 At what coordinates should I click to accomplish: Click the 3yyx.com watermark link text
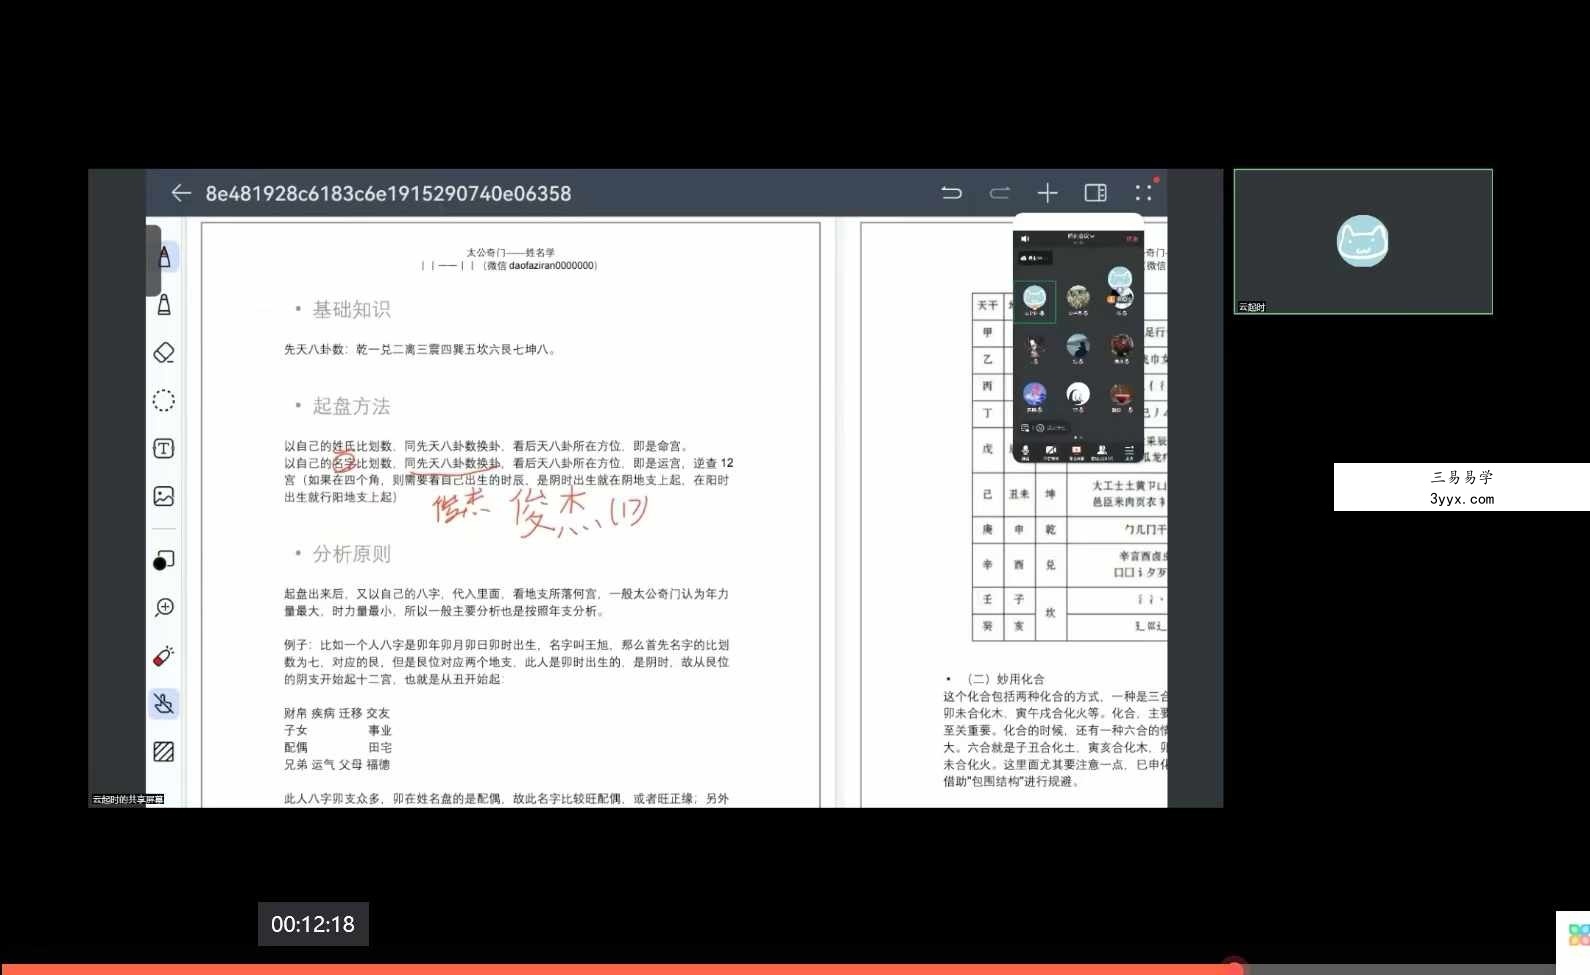(x=1462, y=499)
